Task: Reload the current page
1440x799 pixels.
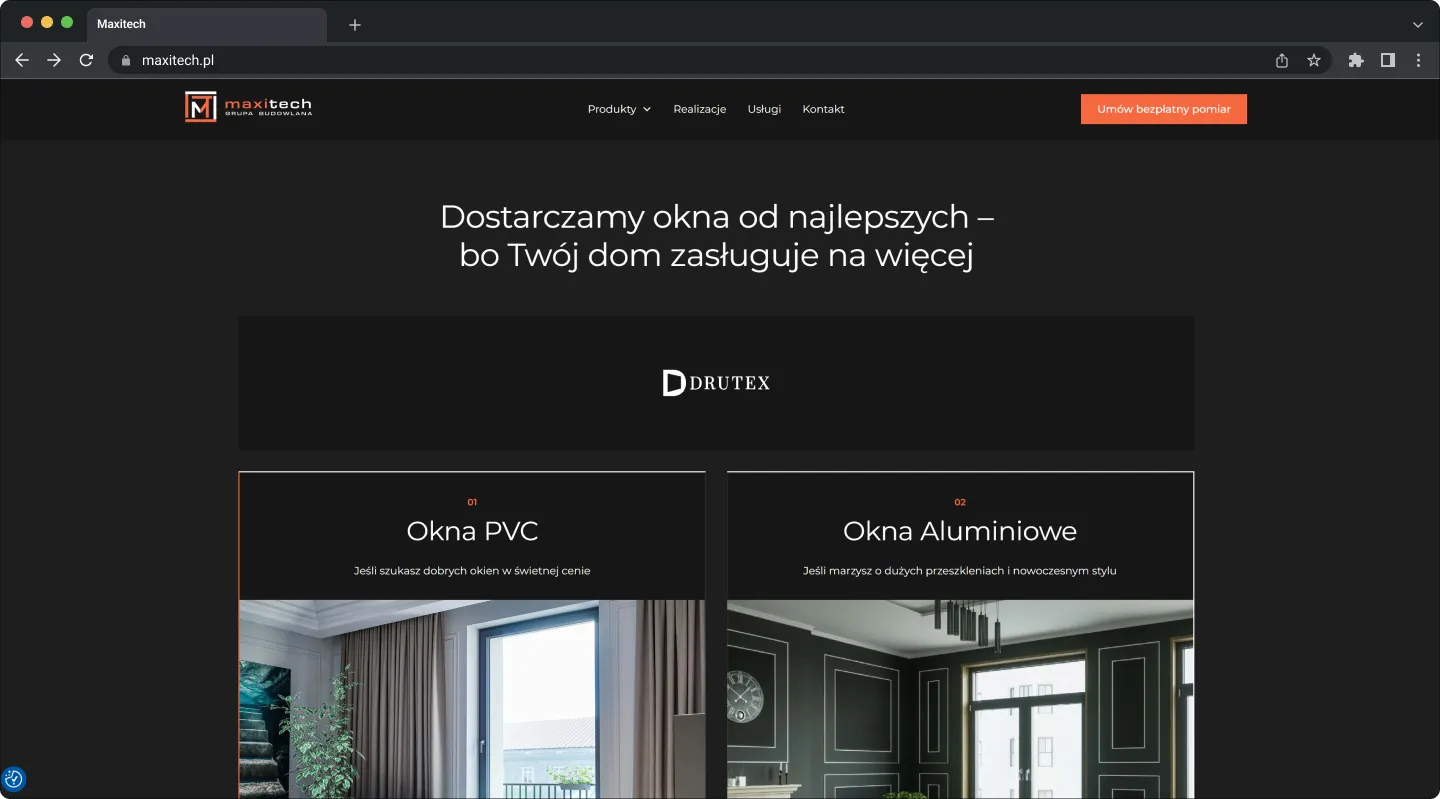Action: (86, 60)
